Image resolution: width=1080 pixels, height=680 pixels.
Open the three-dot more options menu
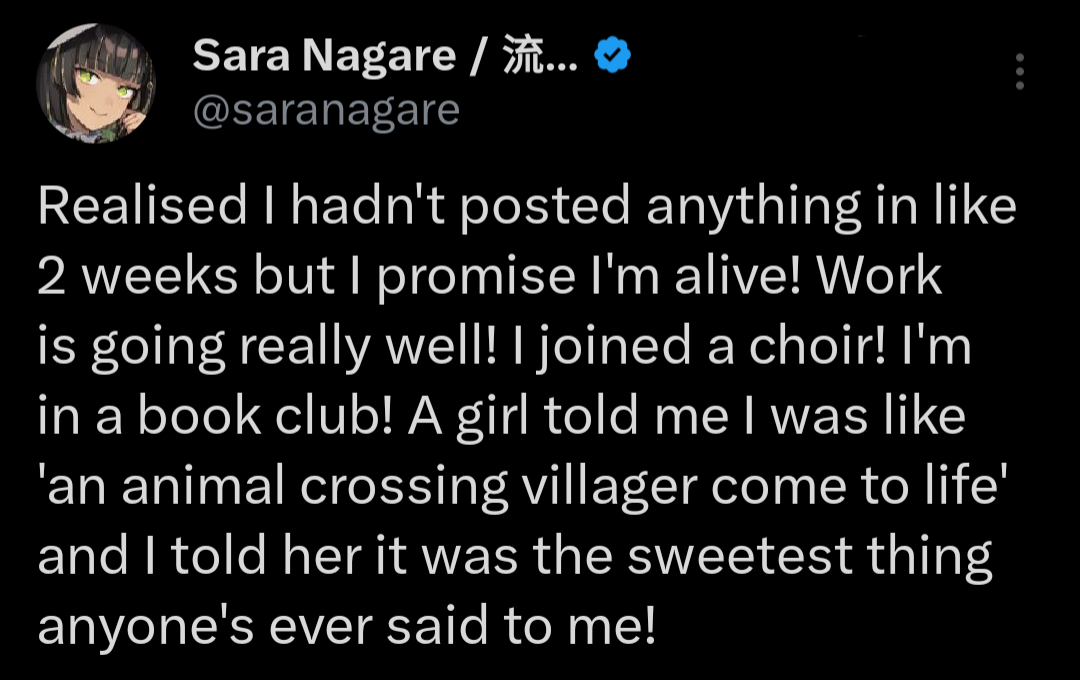tap(1019, 72)
